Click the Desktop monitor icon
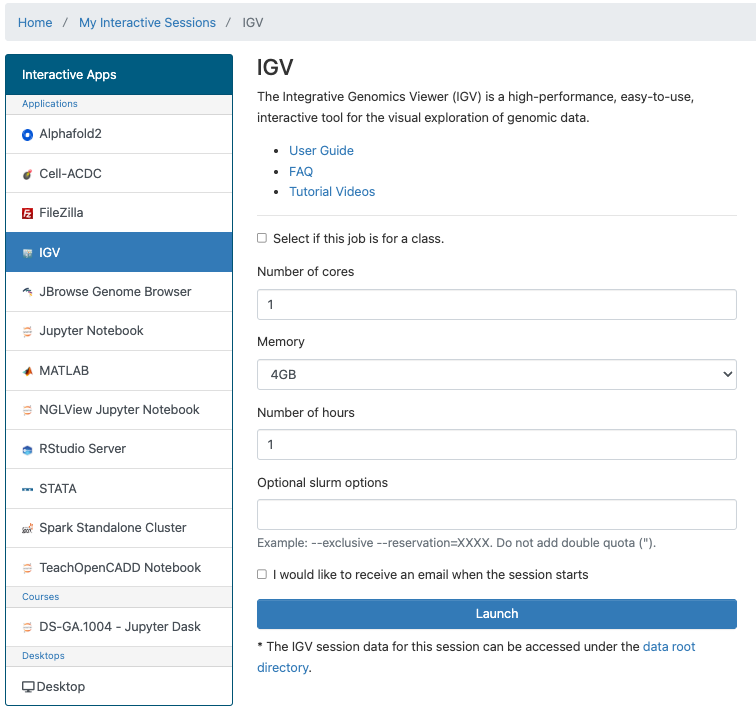The image size is (756, 711). pyautogui.click(x=28, y=687)
